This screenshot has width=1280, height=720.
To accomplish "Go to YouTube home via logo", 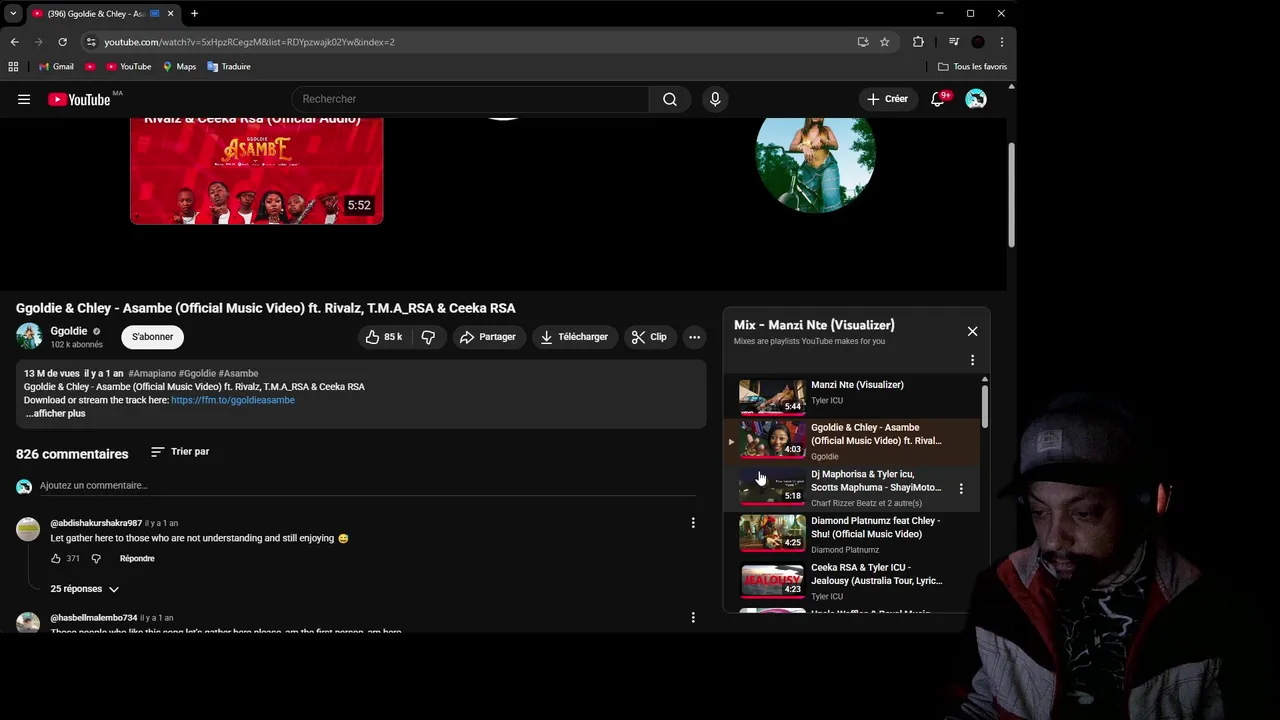I will (x=79, y=99).
